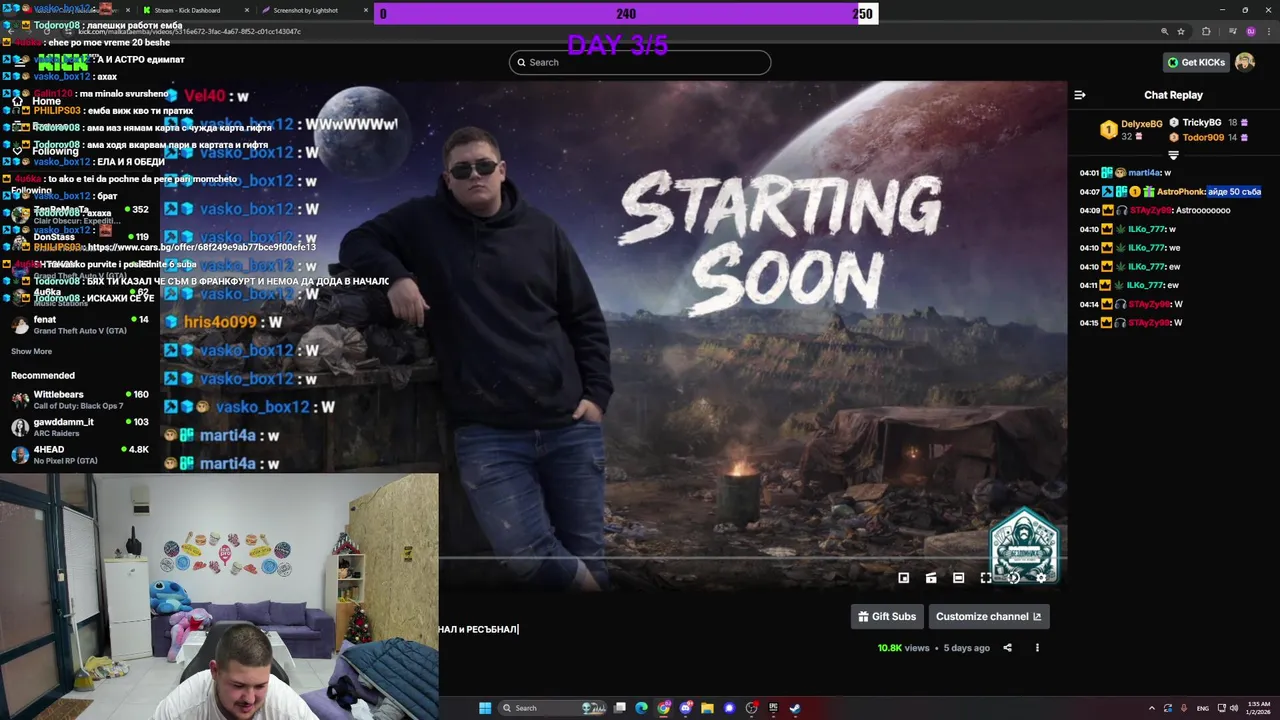Screen dimensions: 1280x720
Task: Close the Screenshot by Lightshot tab
Action: click(x=365, y=10)
